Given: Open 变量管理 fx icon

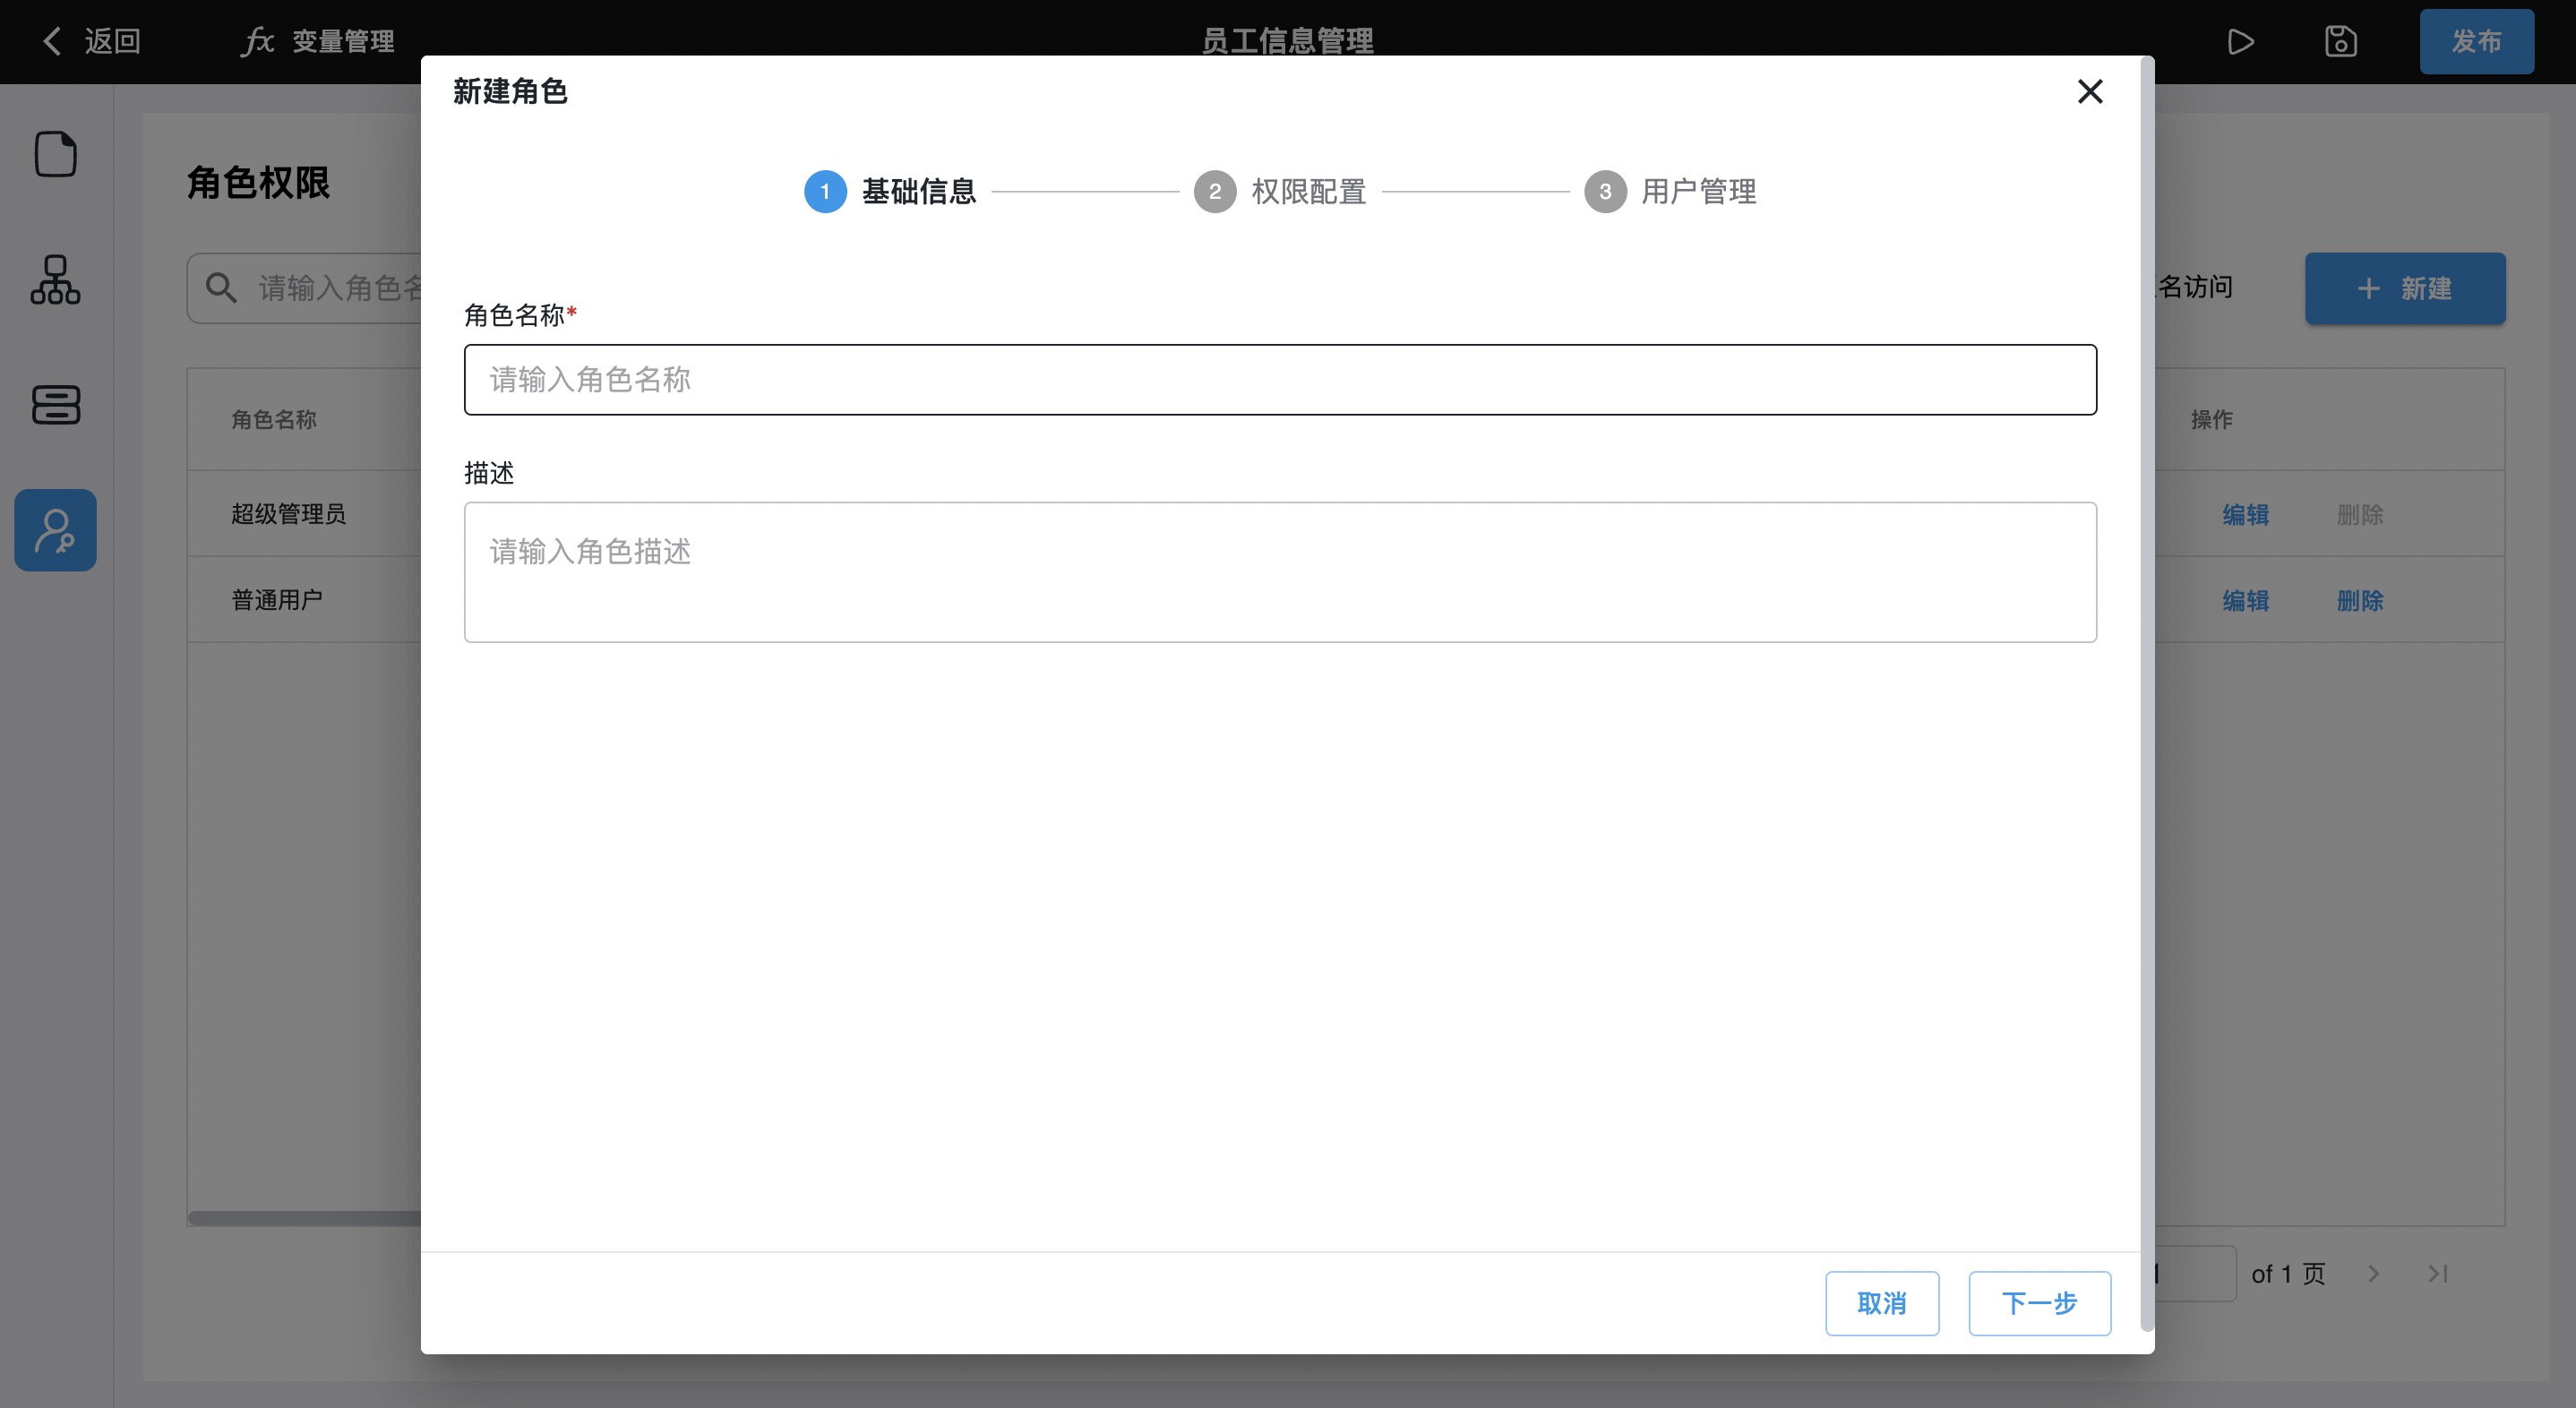Looking at the screenshot, I should pos(257,41).
